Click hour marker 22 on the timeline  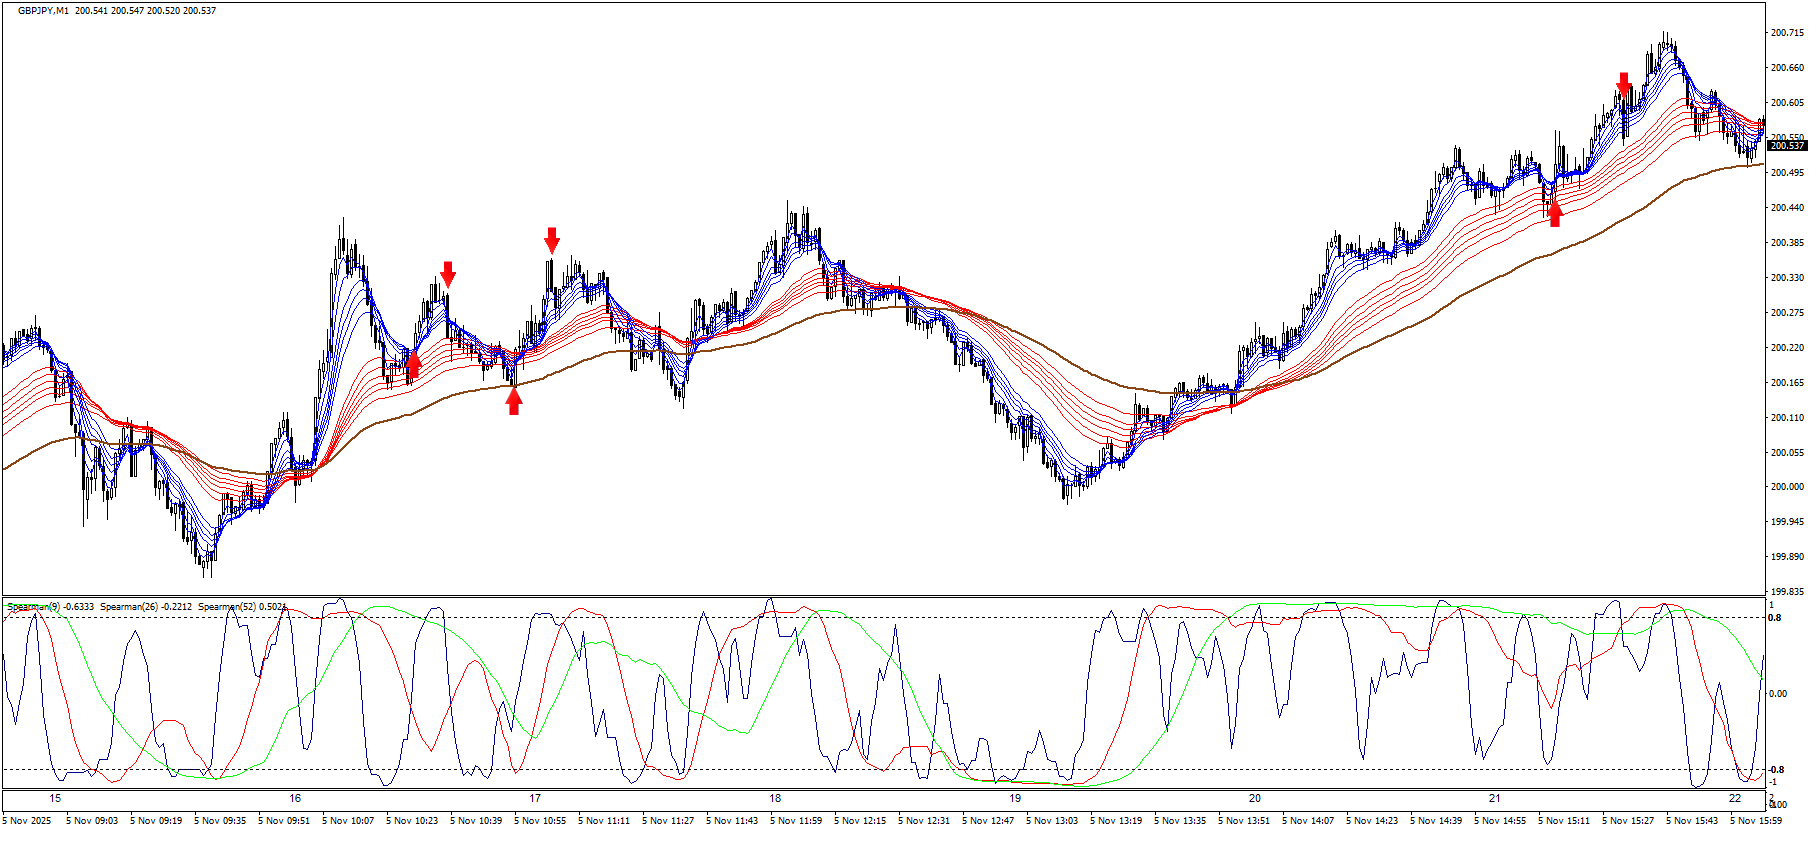(x=1734, y=798)
